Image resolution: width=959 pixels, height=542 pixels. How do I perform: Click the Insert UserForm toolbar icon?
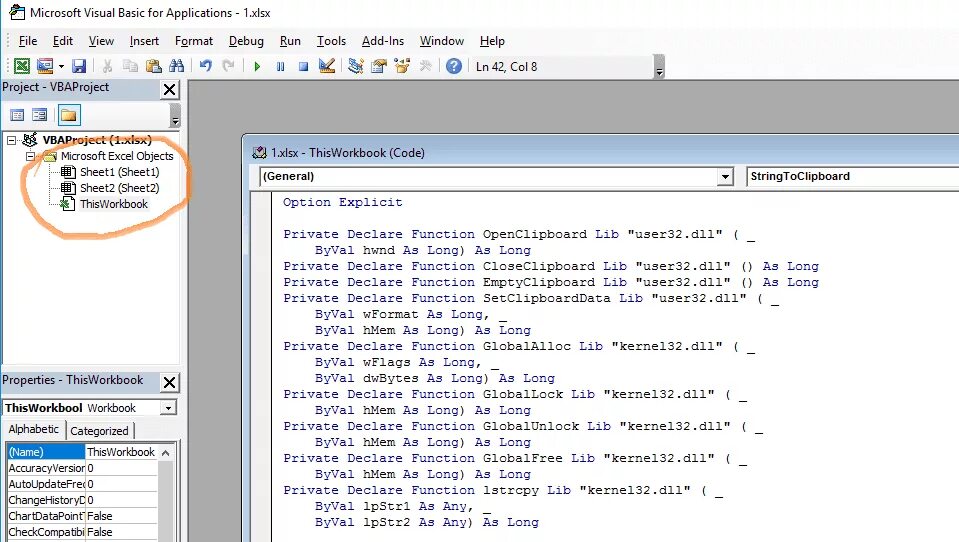[45, 66]
